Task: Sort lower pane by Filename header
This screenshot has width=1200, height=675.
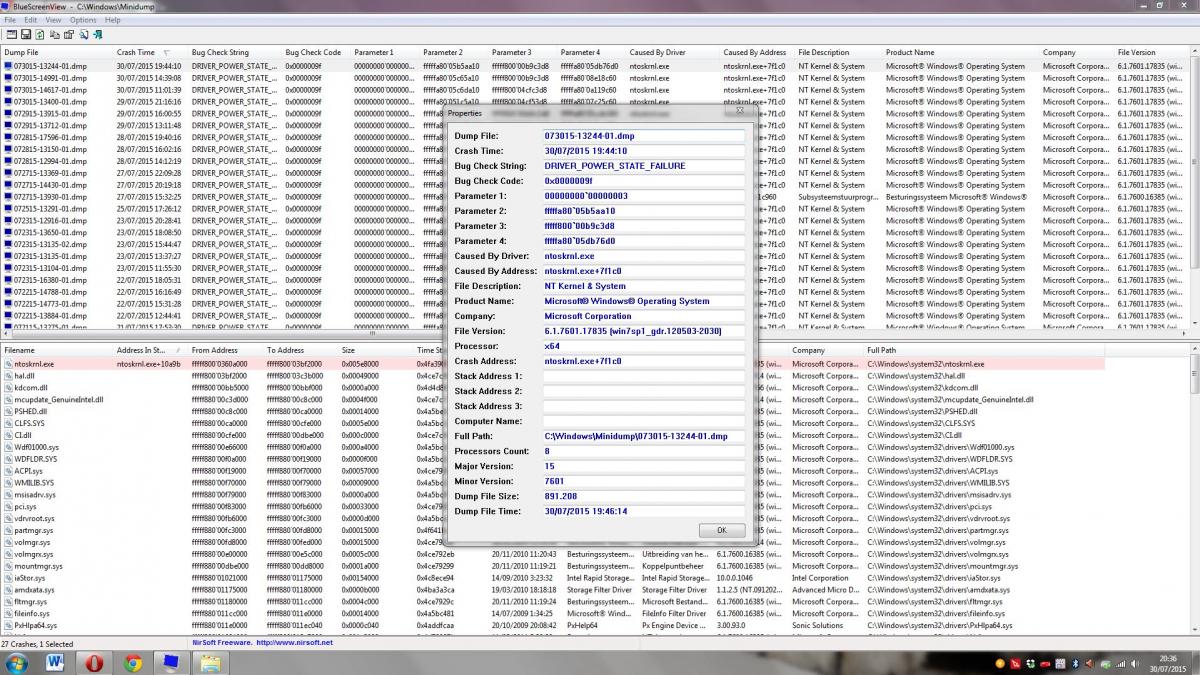Action: coord(57,350)
